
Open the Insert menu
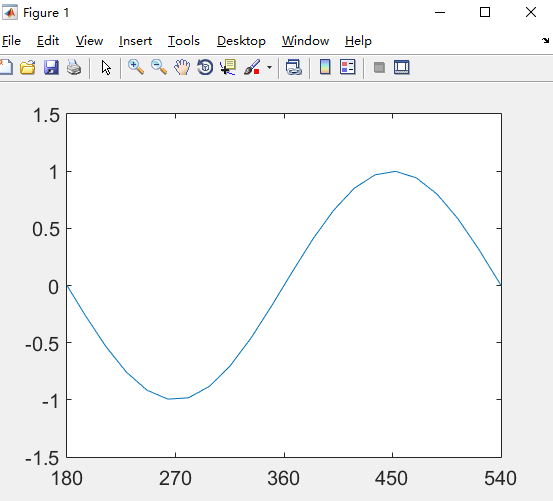coord(135,41)
